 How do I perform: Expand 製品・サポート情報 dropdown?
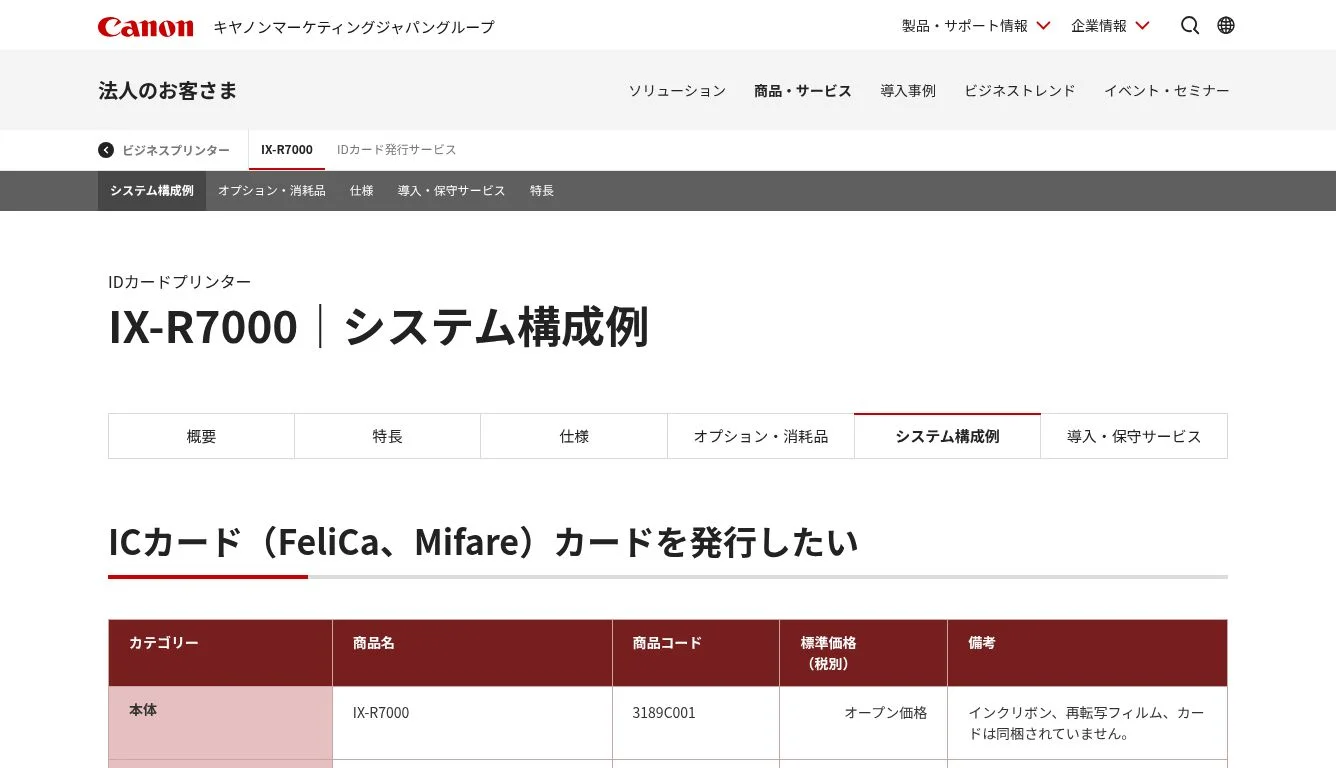click(976, 26)
